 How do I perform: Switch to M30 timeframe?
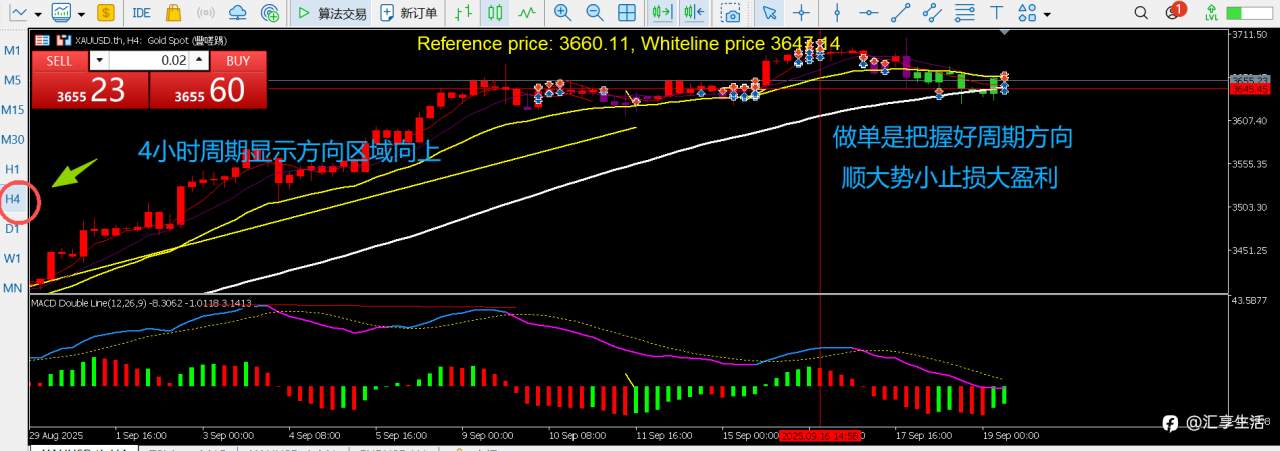click(12, 139)
